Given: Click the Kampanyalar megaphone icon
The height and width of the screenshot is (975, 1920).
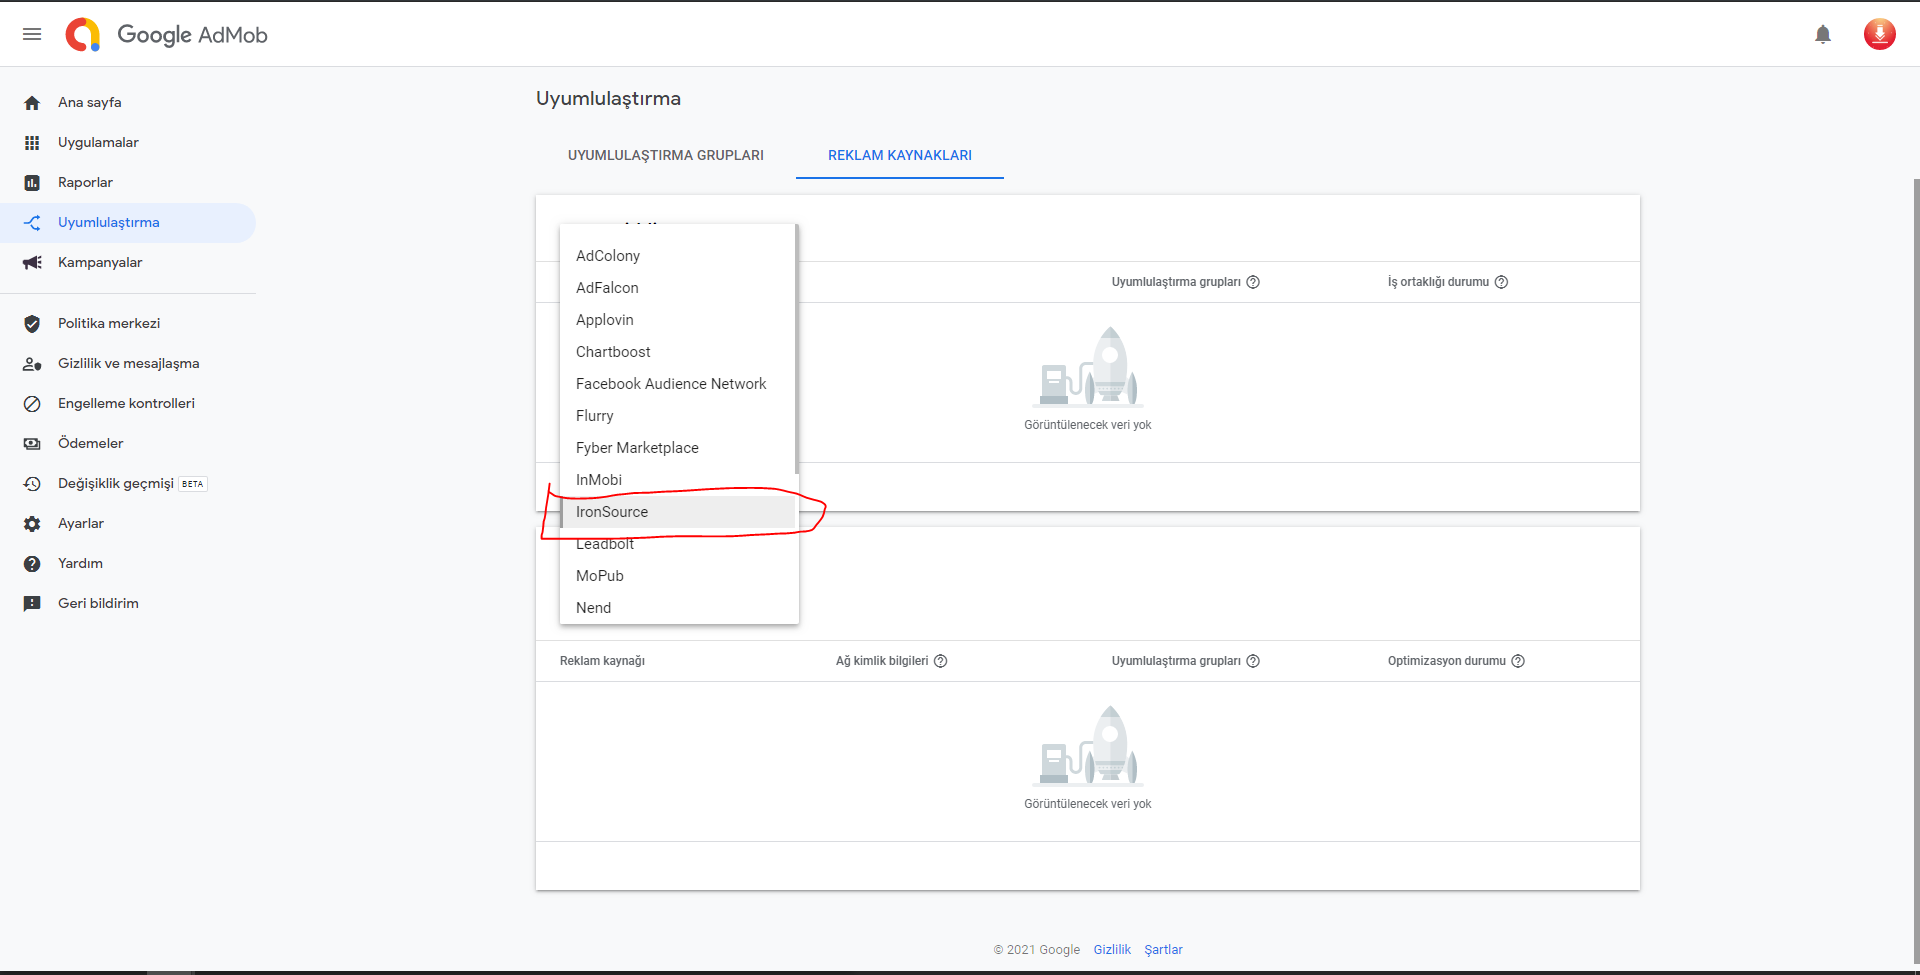Looking at the screenshot, I should pyautogui.click(x=32, y=263).
